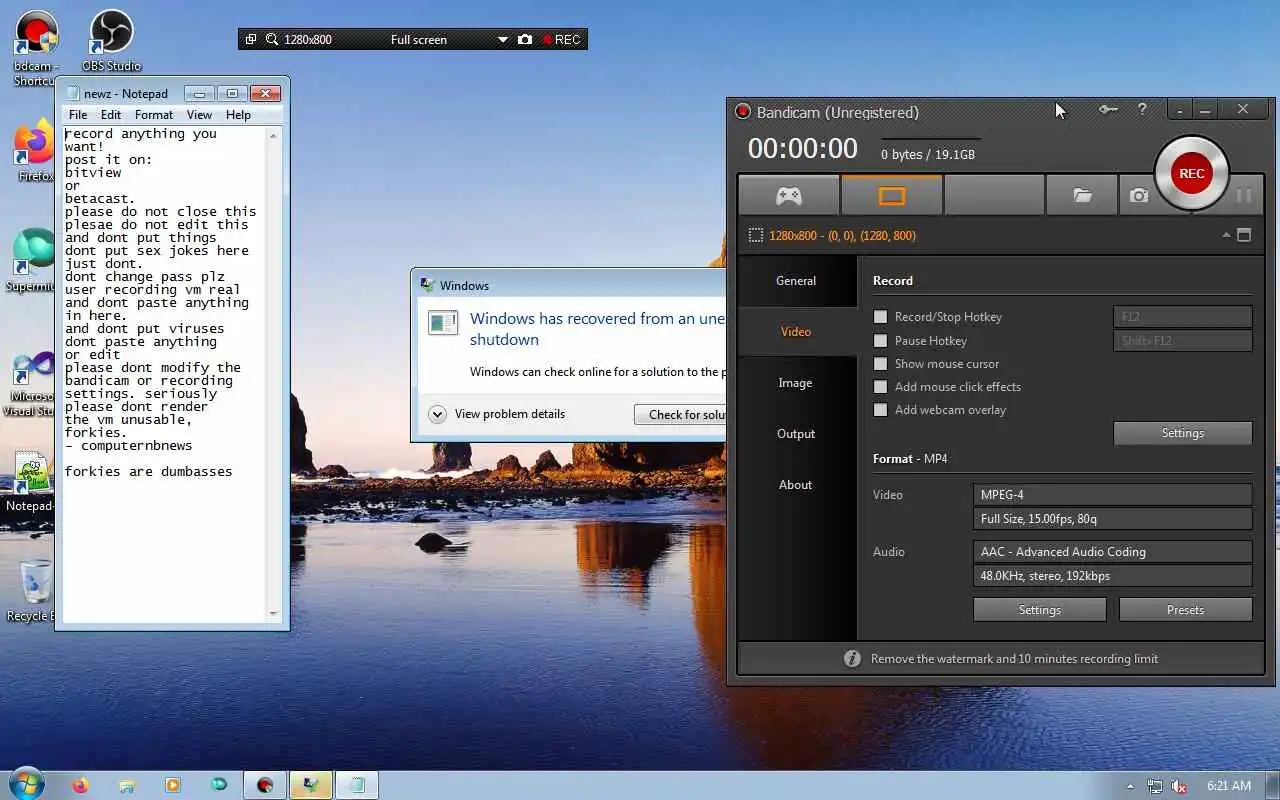This screenshot has width=1280, height=800.
Task: Click Settings button under Record section
Action: pos(1183,433)
